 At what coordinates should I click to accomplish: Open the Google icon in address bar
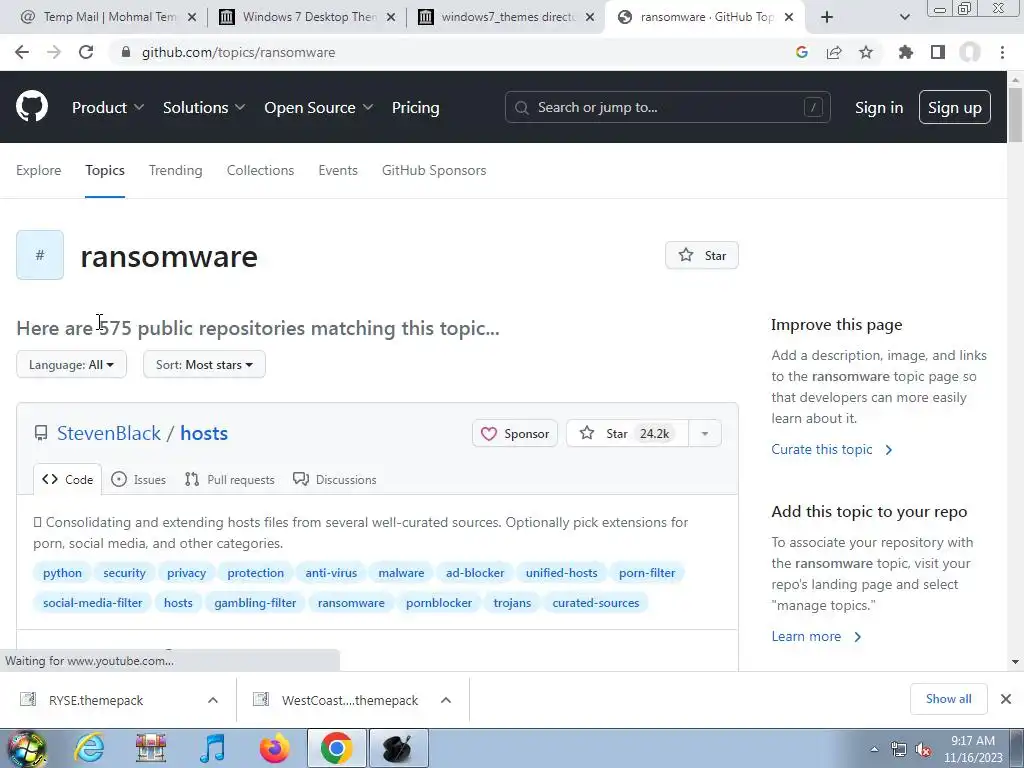(x=802, y=52)
